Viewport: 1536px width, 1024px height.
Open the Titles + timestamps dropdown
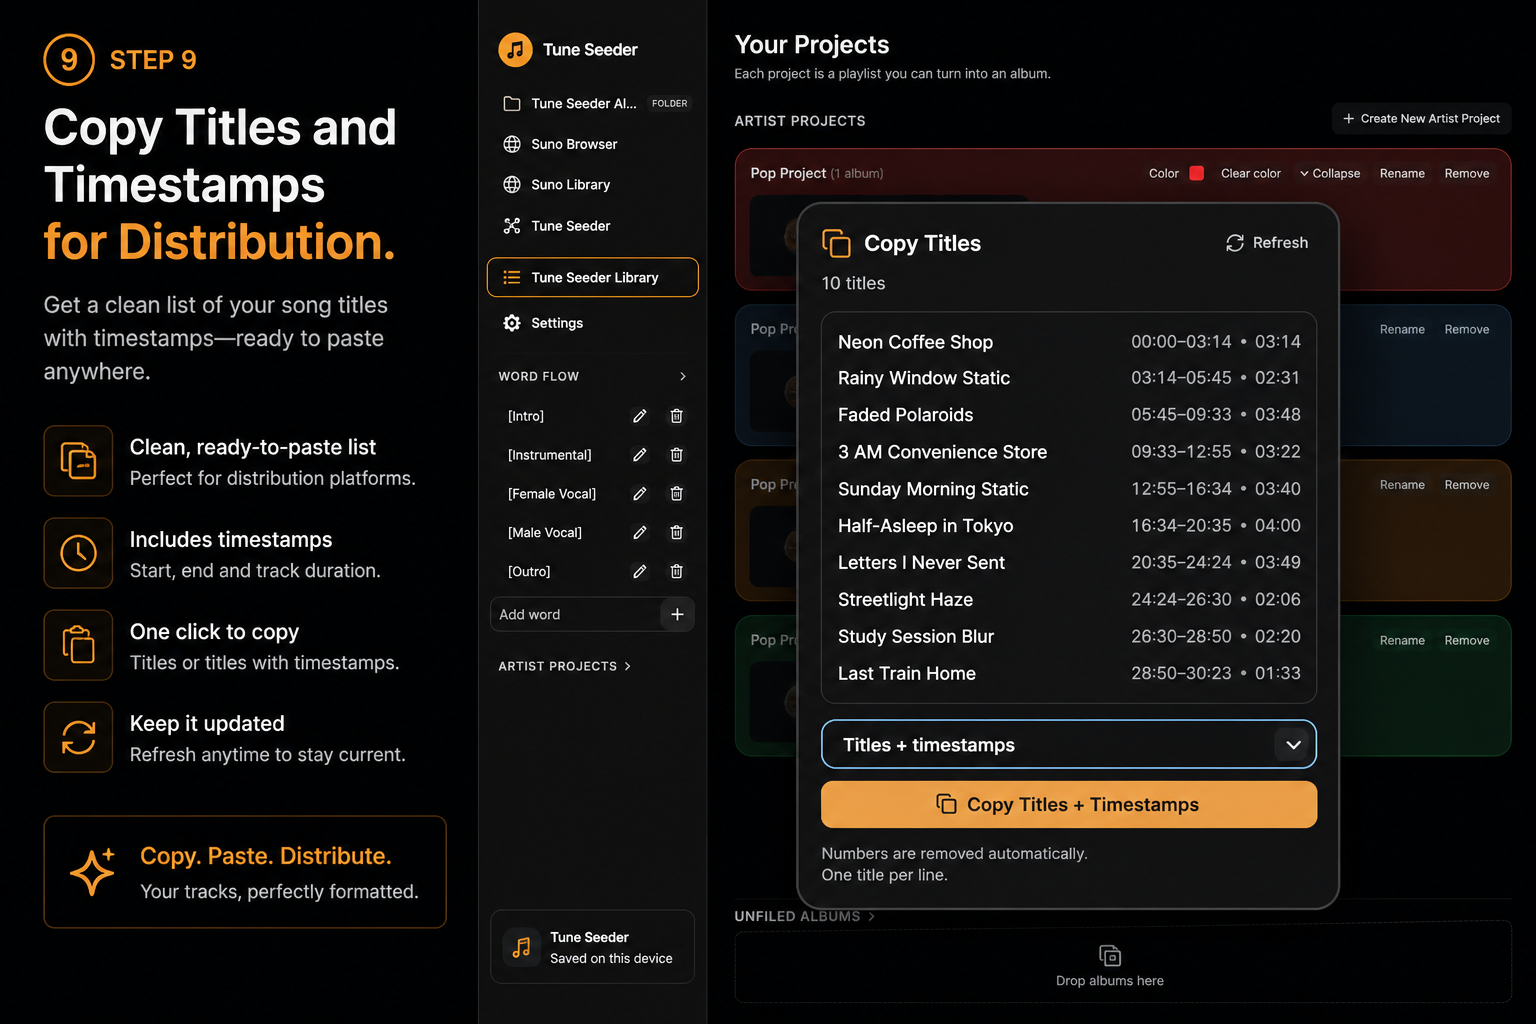pos(1069,745)
